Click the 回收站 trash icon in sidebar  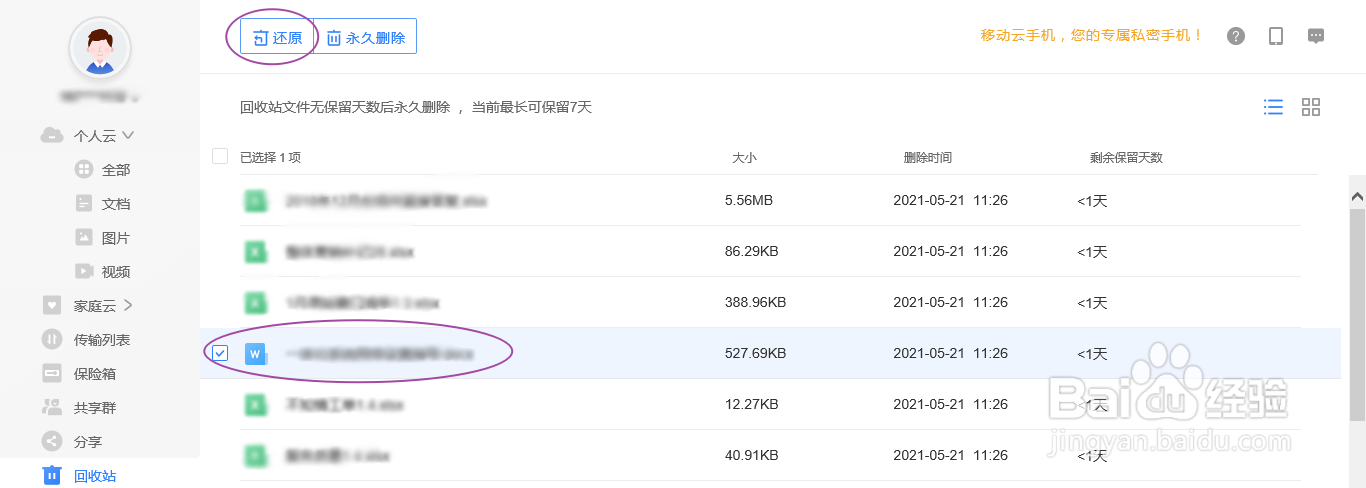pyautogui.click(x=51, y=475)
